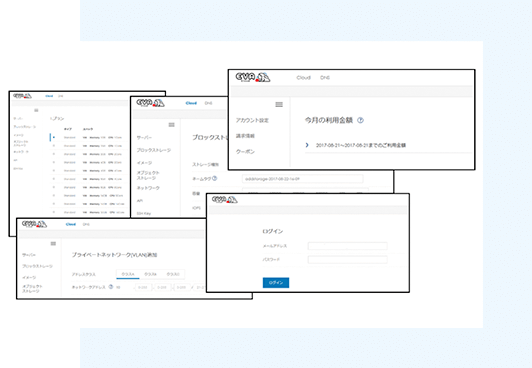532x368 pixels.
Task: Open the help icon beside 今月の利用金額
Action: pyautogui.click(x=360, y=120)
